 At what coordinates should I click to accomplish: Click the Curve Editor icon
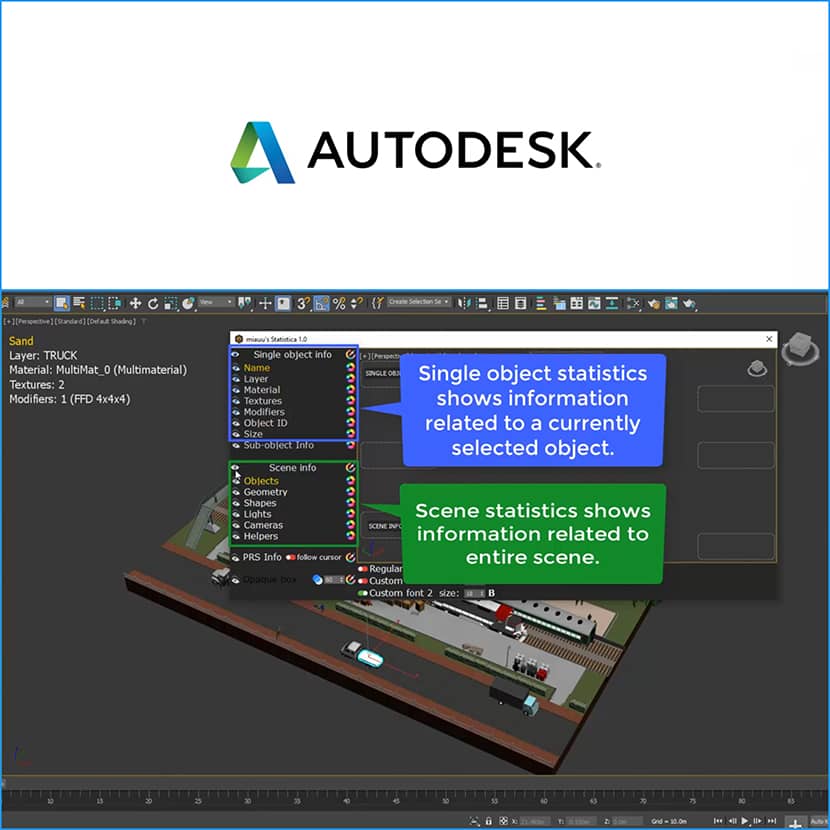[x=594, y=303]
